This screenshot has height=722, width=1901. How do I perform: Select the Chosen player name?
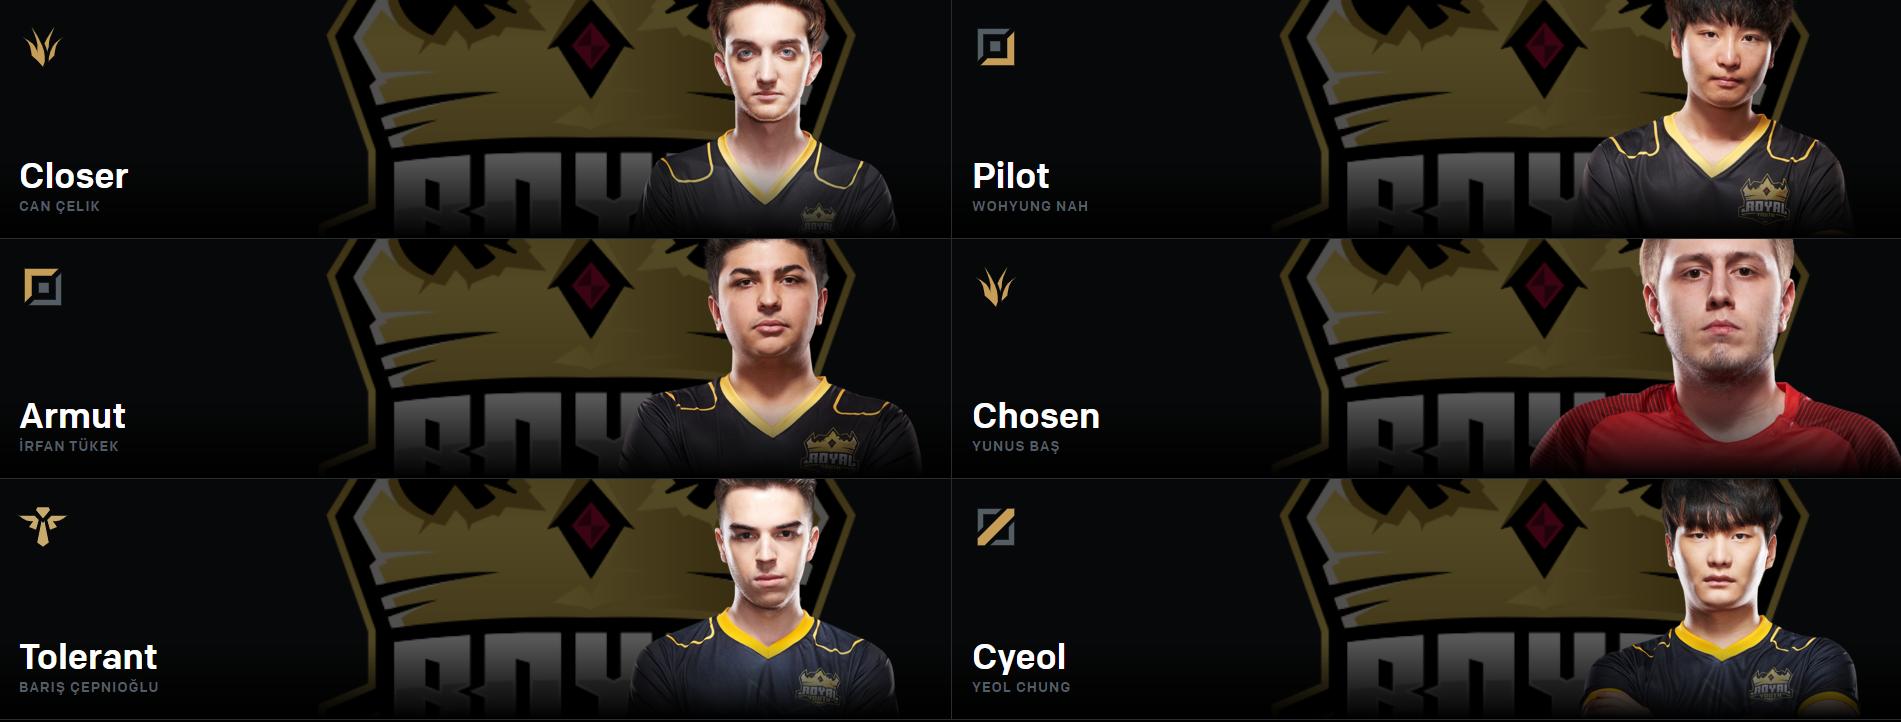pyautogui.click(x=1036, y=416)
